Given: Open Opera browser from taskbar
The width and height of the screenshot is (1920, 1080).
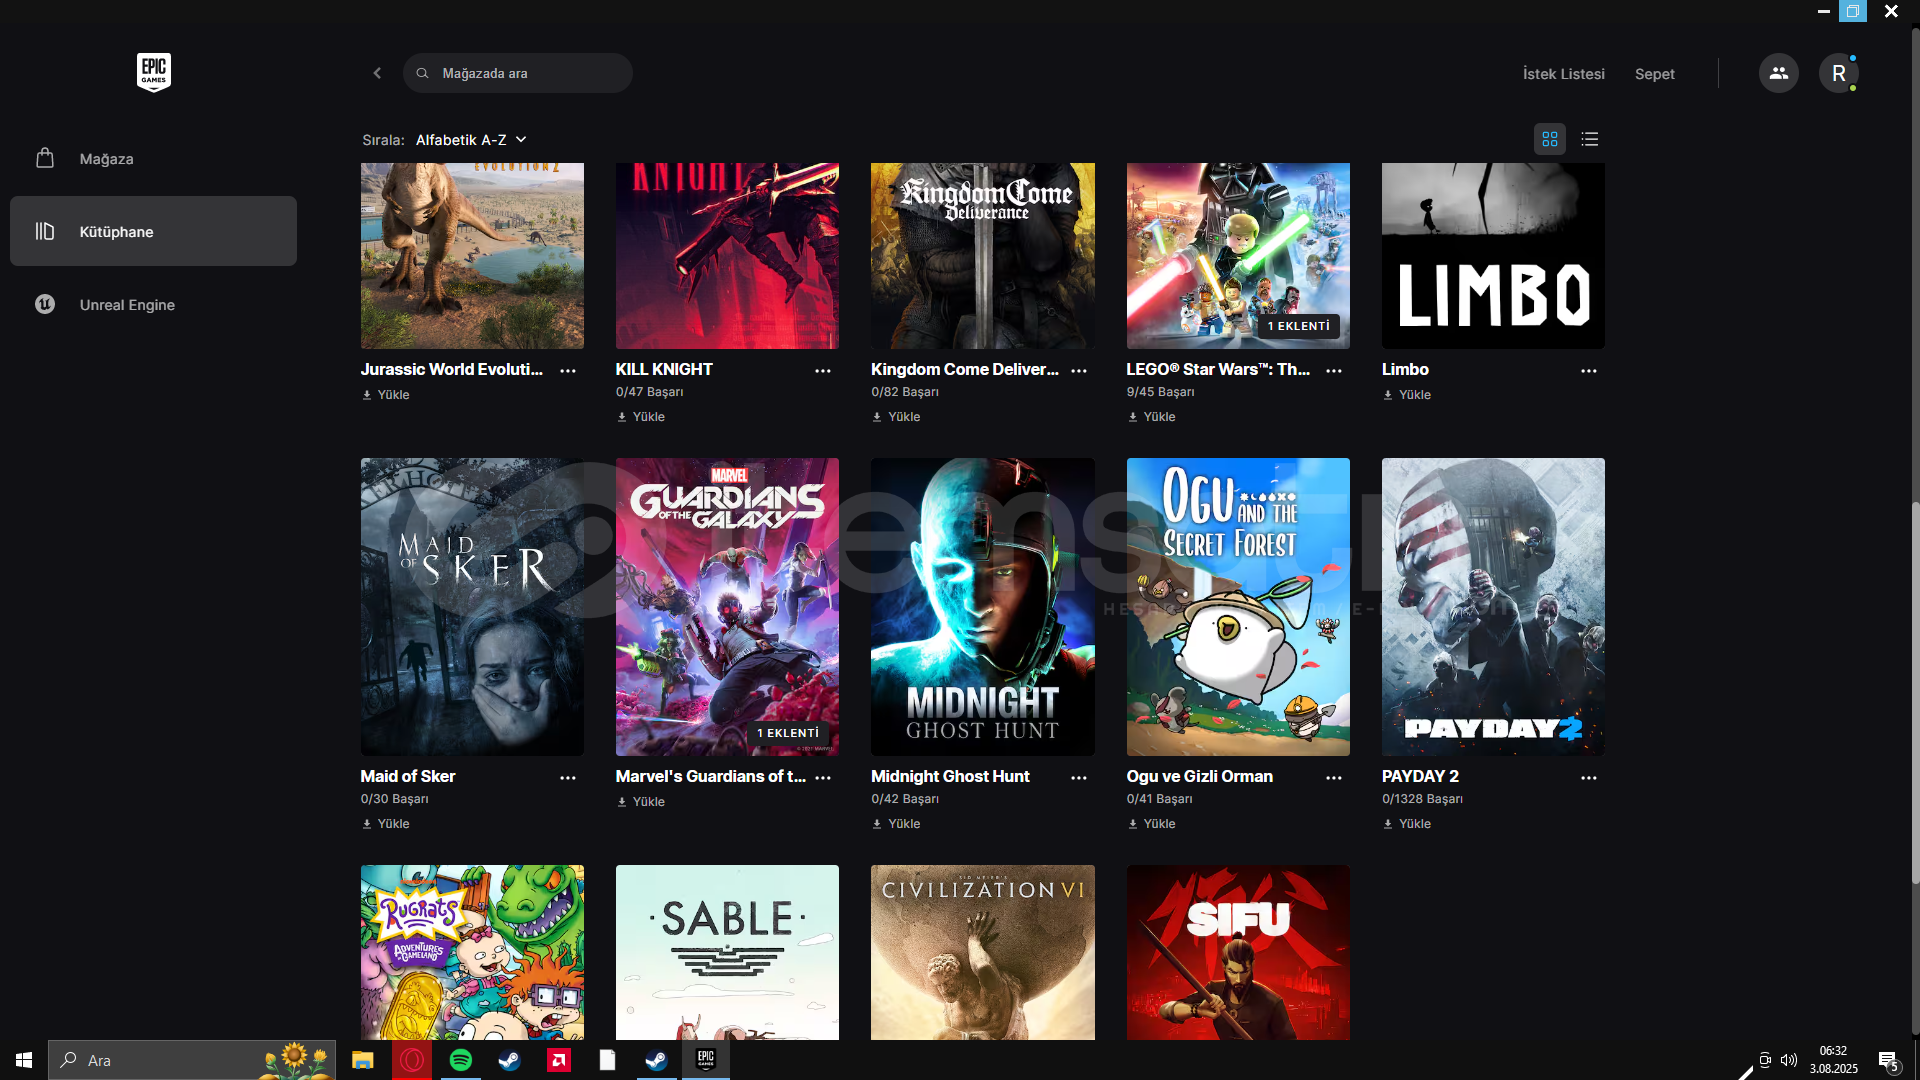Looking at the screenshot, I should [x=411, y=1060].
